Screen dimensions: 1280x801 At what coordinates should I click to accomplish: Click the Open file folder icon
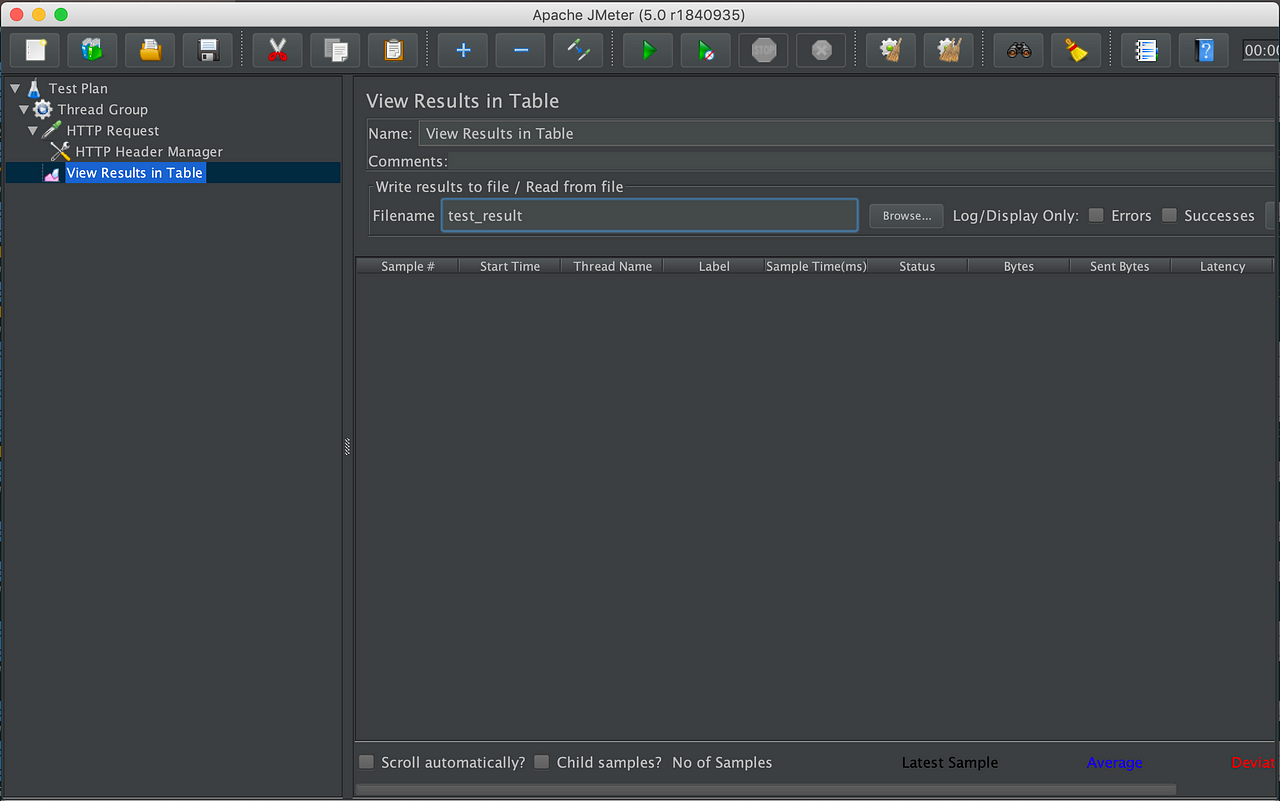click(150, 49)
